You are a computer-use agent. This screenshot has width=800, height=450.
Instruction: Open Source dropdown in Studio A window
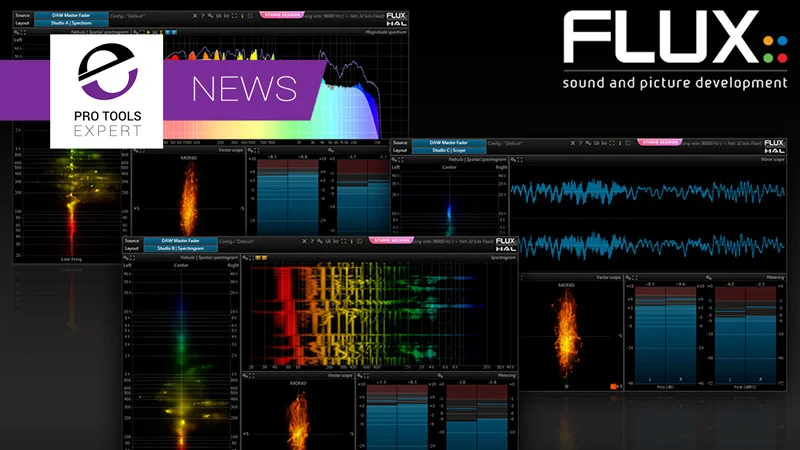[x=71, y=15]
